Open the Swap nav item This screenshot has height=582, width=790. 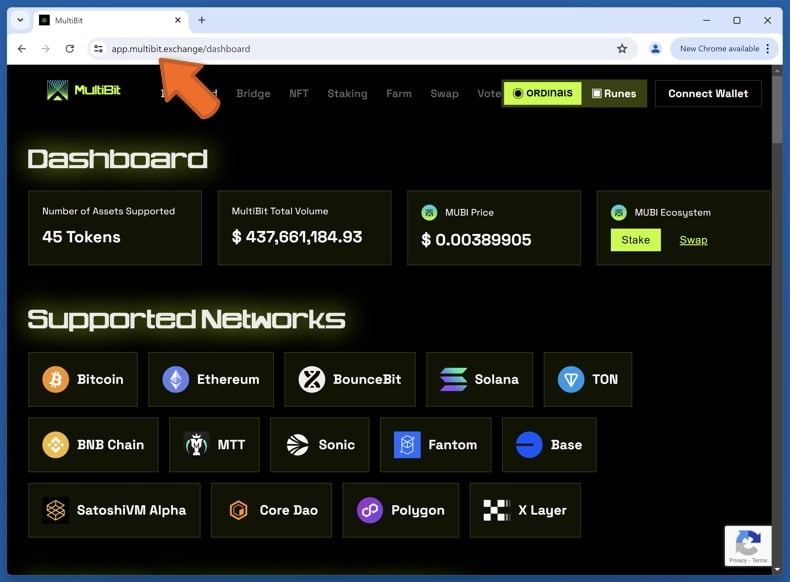click(x=444, y=93)
